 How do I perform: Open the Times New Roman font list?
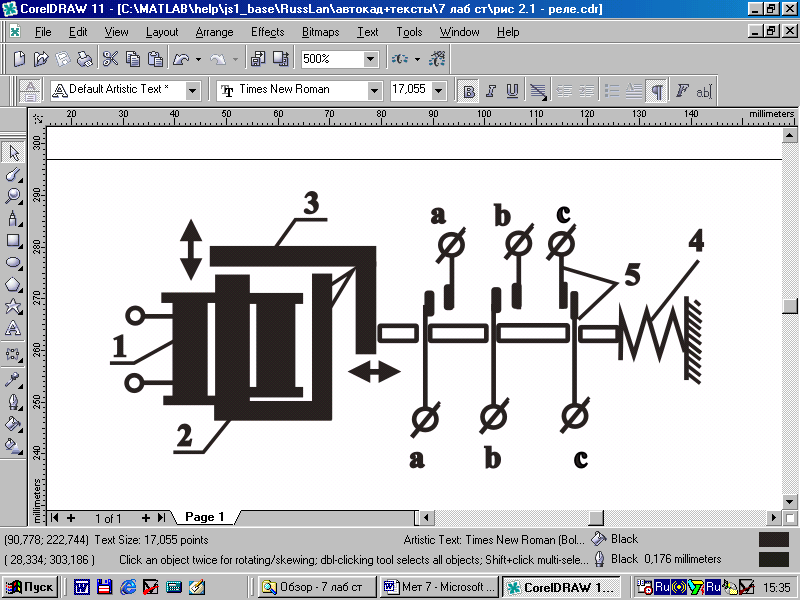coord(374,91)
